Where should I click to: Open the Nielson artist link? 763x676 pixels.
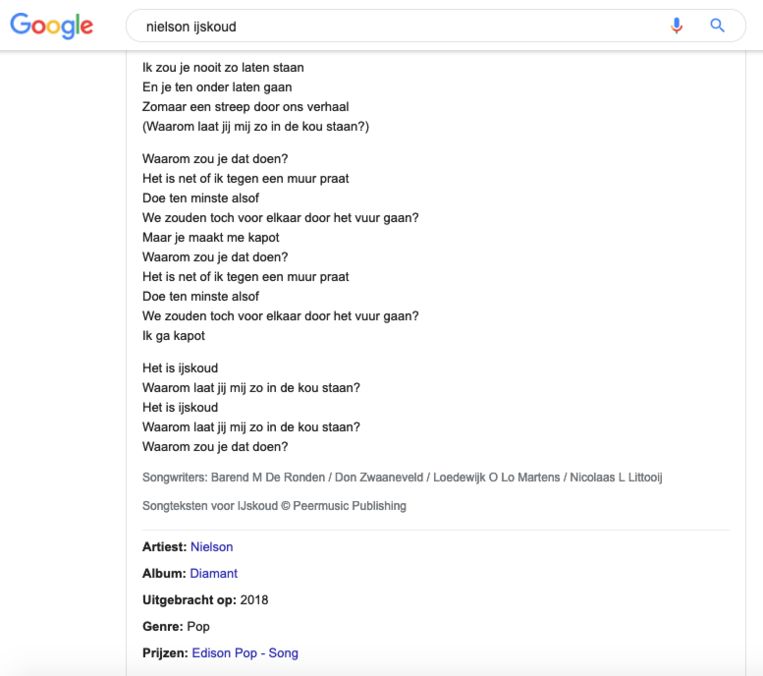tap(211, 547)
